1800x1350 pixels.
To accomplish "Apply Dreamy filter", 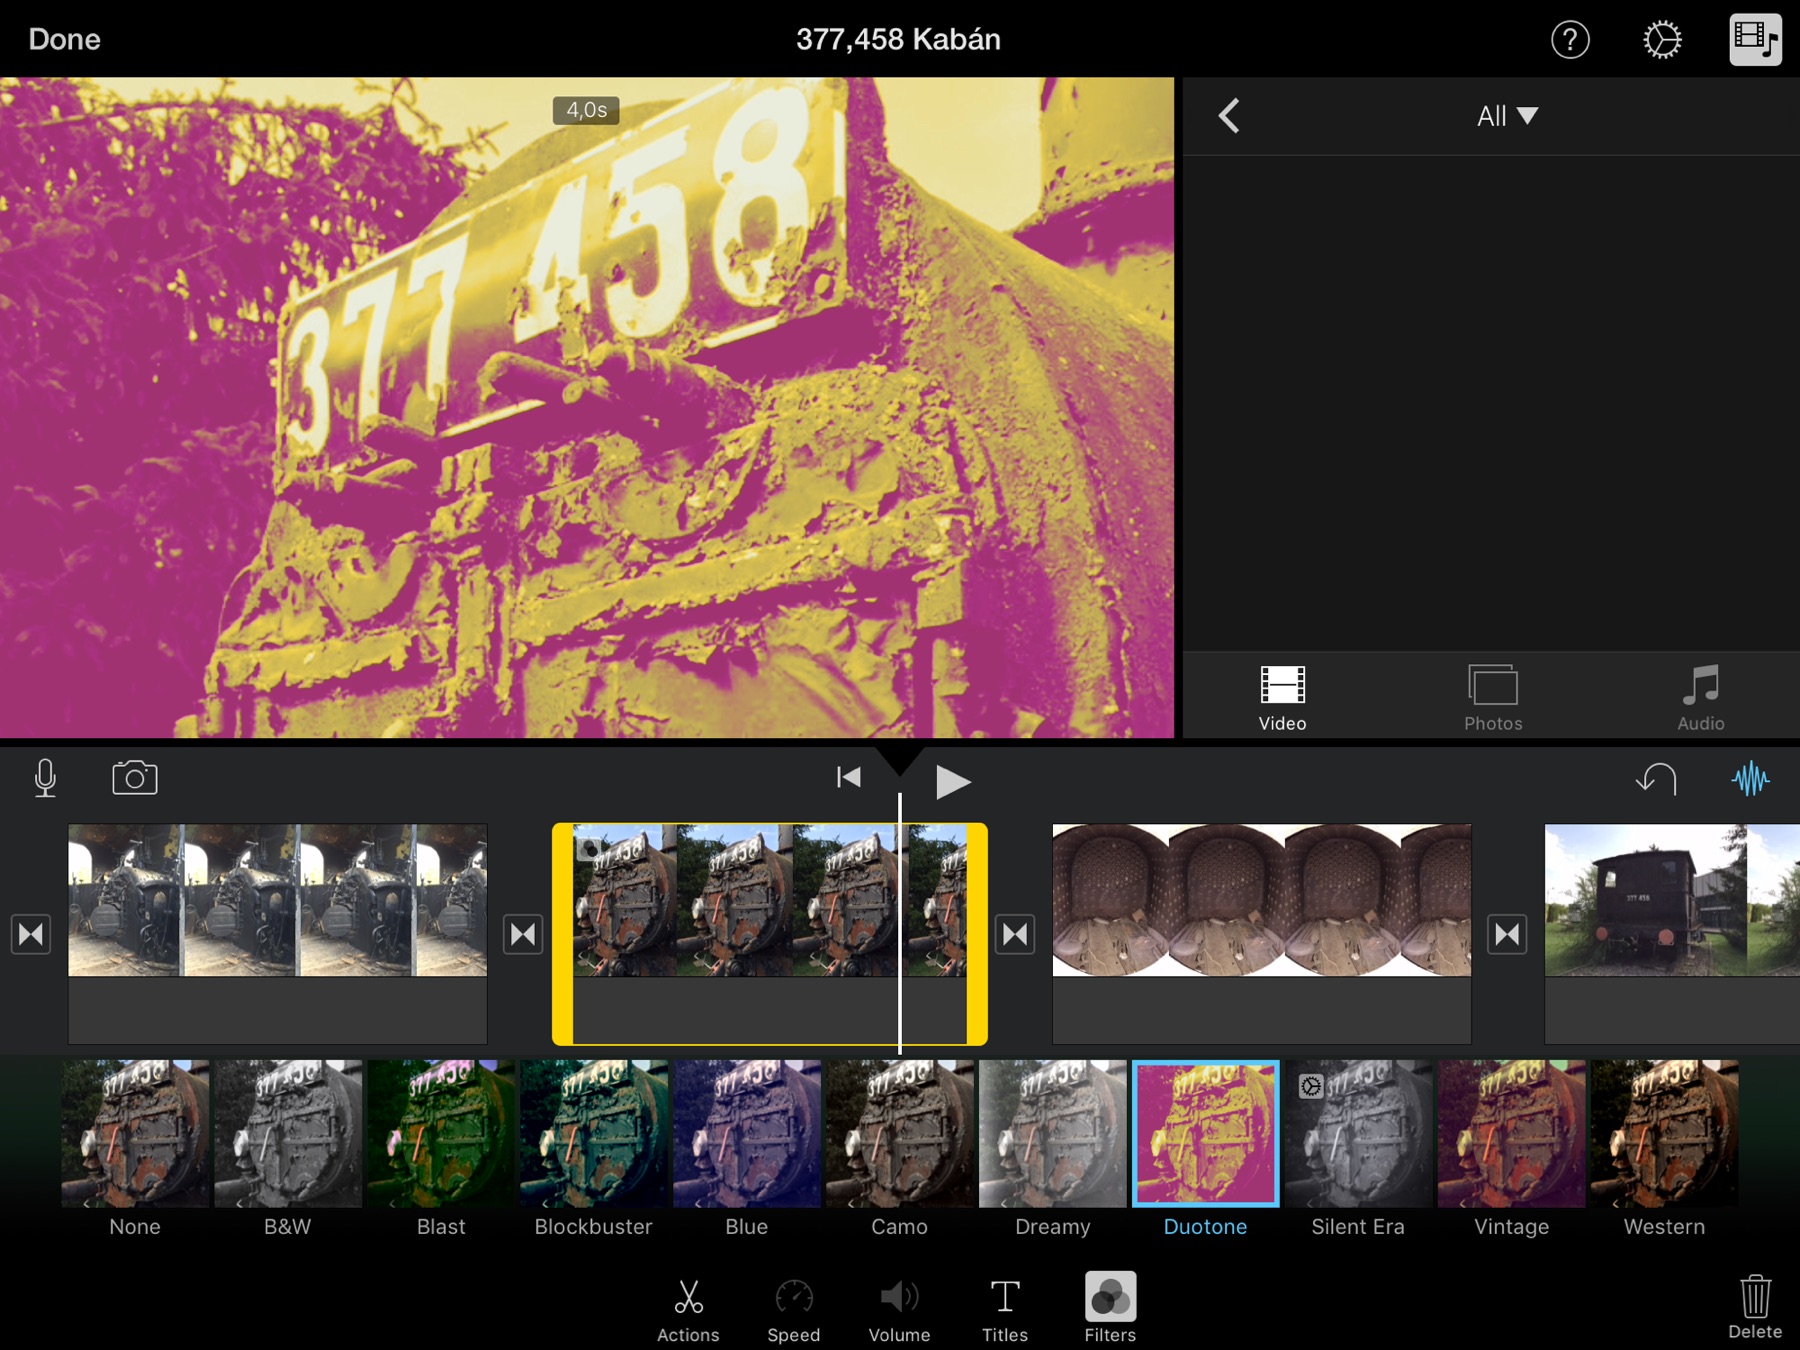I will coord(1053,1148).
